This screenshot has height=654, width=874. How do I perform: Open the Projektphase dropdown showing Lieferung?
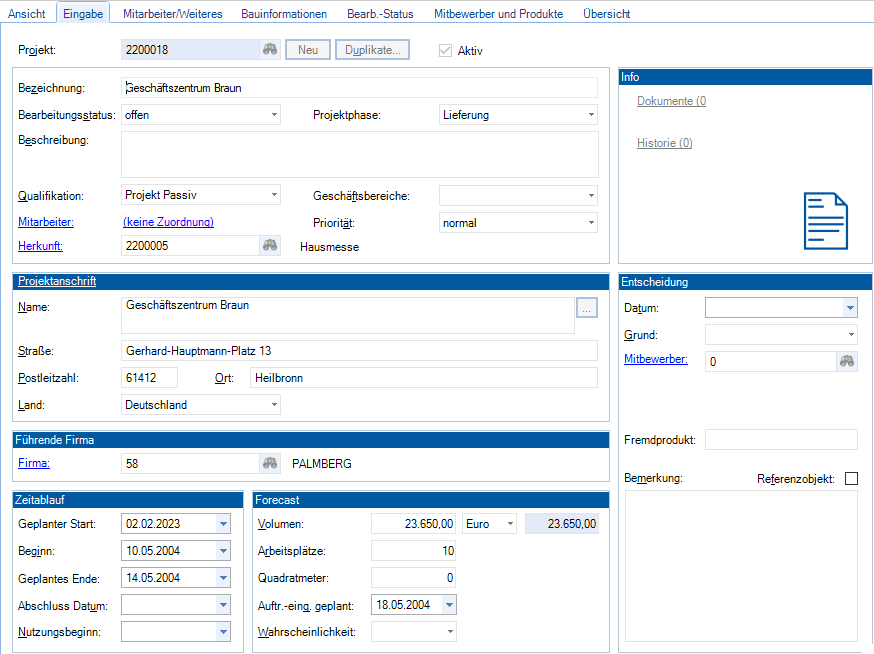tap(591, 115)
